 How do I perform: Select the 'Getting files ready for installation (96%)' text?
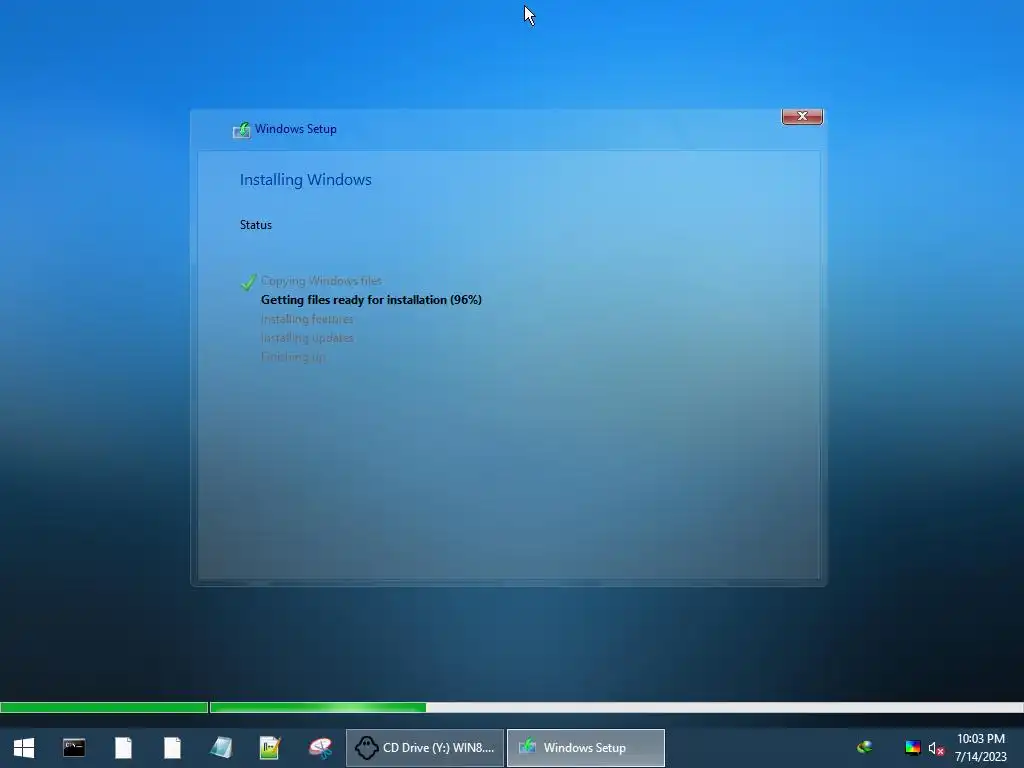[x=371, y=300]
